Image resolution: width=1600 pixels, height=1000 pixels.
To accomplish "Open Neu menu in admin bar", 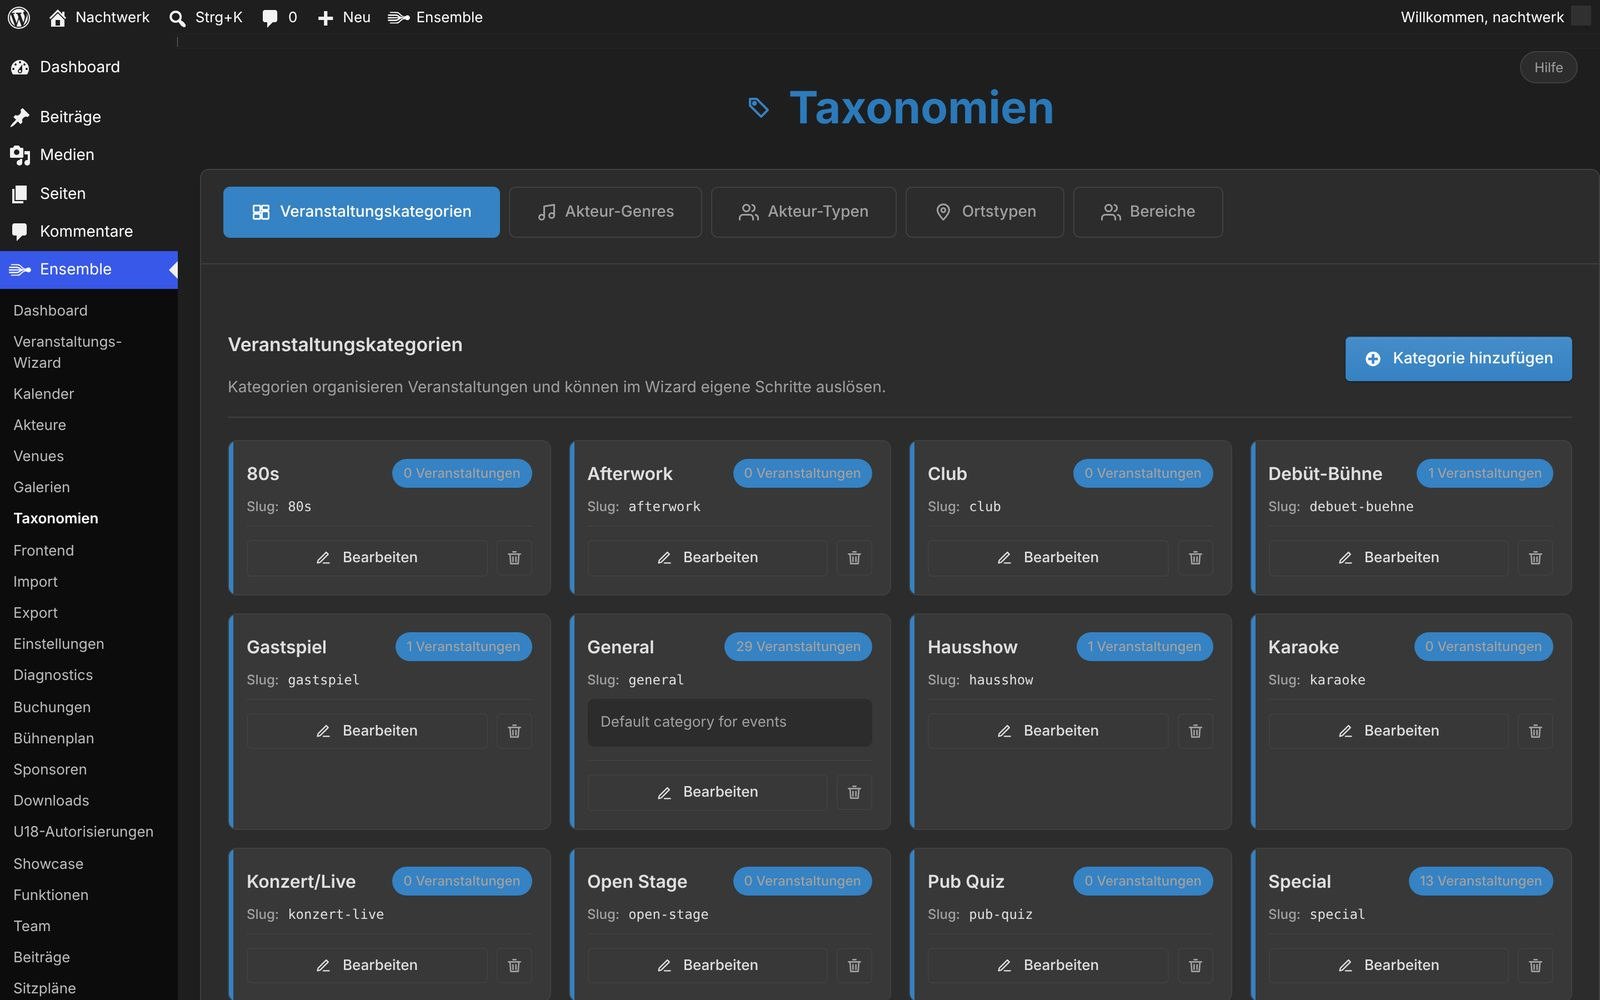I will coord(343,17).
